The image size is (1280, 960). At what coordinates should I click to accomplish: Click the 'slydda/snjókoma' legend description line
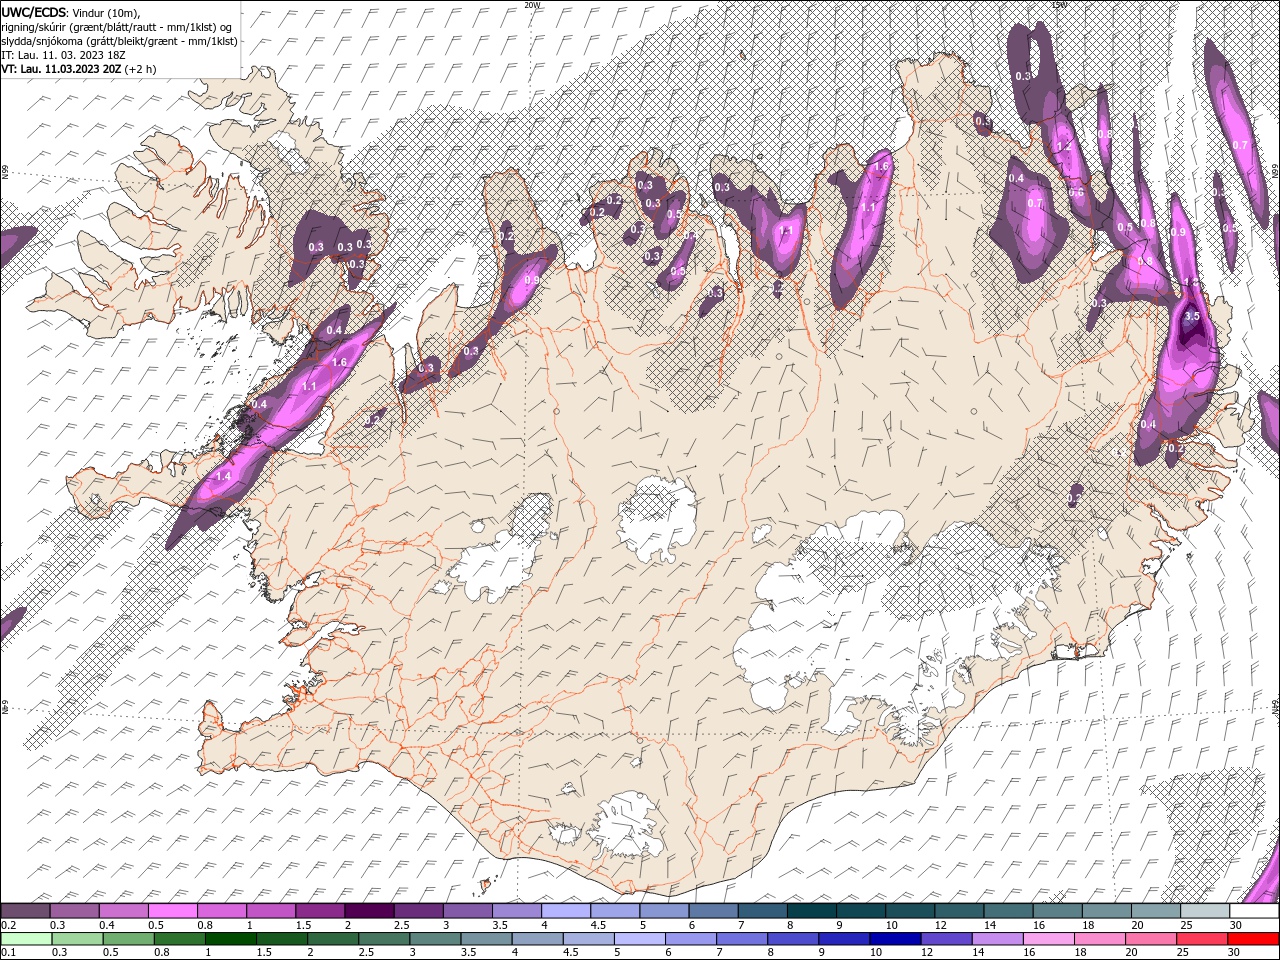[x=119, y=41]
